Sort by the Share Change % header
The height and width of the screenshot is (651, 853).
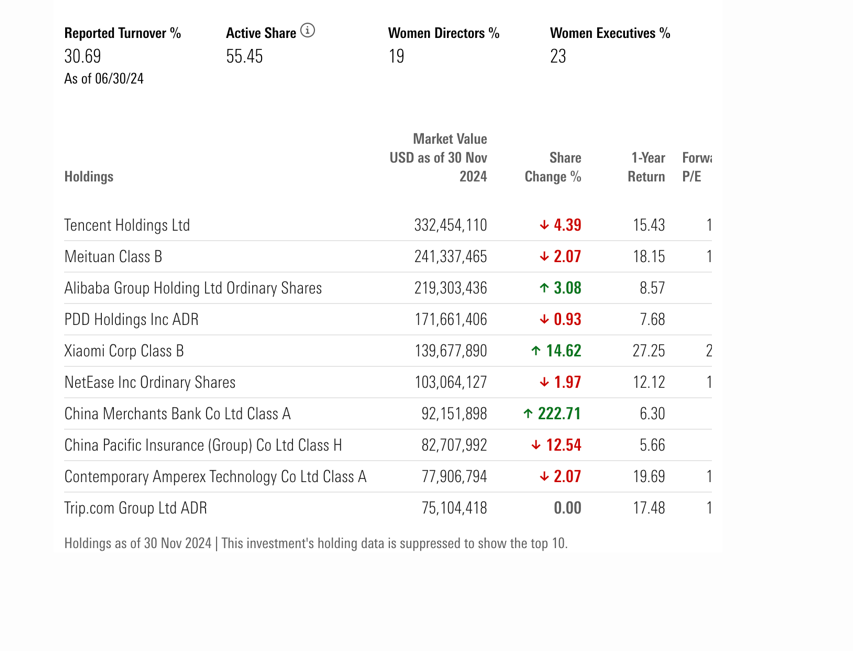pyautogui.click(x=553, y=167)
